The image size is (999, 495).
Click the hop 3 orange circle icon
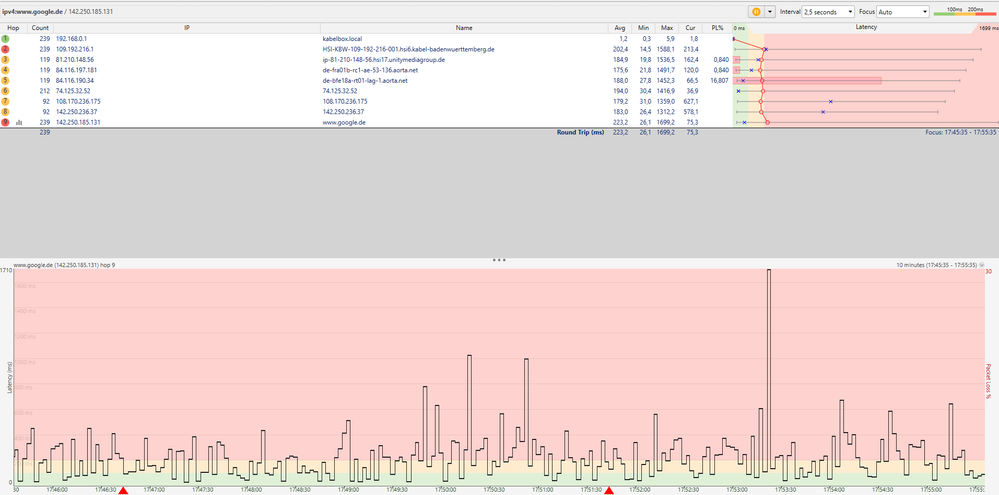click(6, 59)
